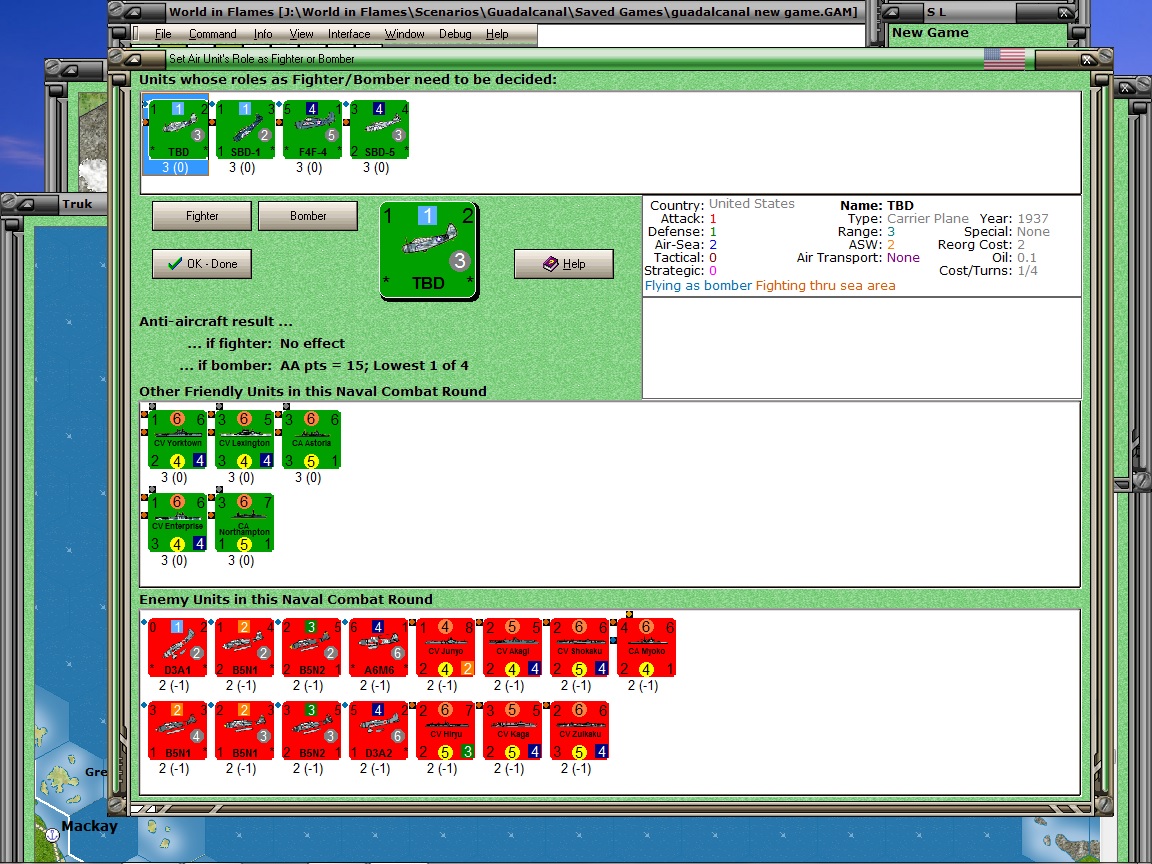
Task: Click the enemy A6M6 fighter counter
Action: [x=379, y=647]
